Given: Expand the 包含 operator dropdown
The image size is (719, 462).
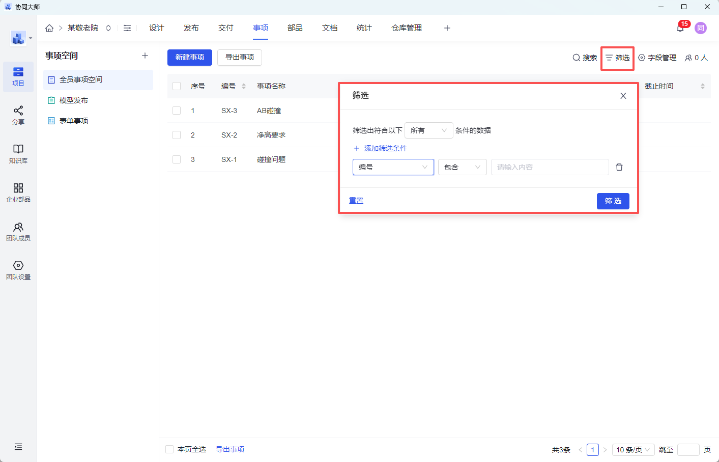Looking at the screenshot, I should point(462,167).
